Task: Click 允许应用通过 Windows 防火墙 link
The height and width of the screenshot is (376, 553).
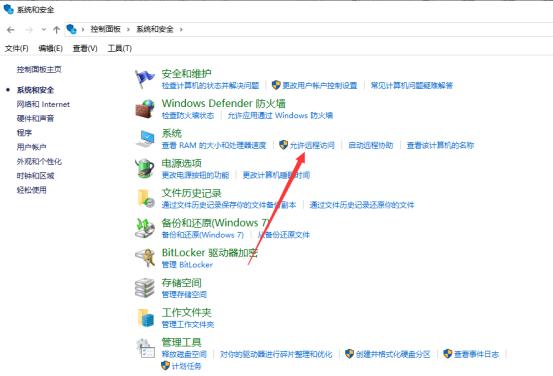Action: (x=280, y=115)
